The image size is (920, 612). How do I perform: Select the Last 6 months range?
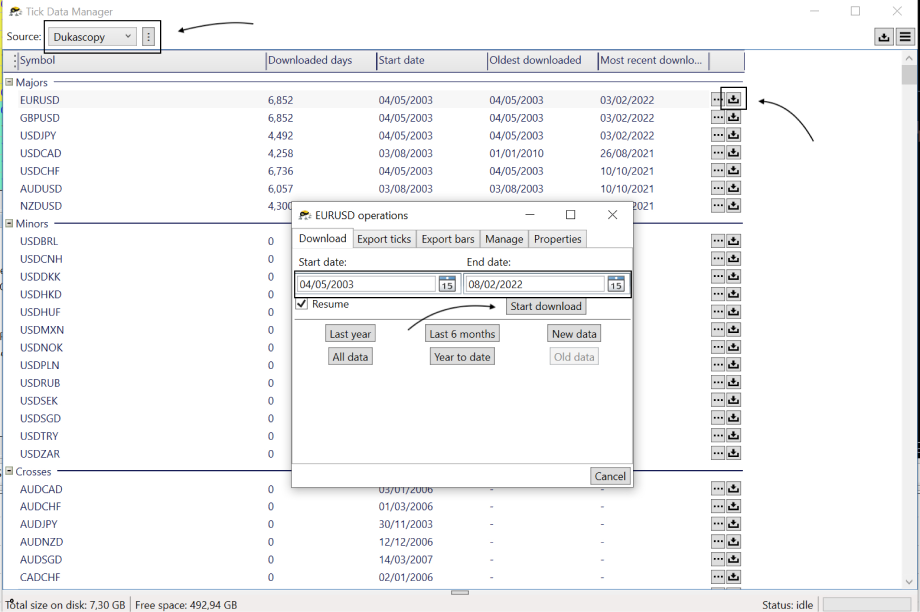point(461,333)
